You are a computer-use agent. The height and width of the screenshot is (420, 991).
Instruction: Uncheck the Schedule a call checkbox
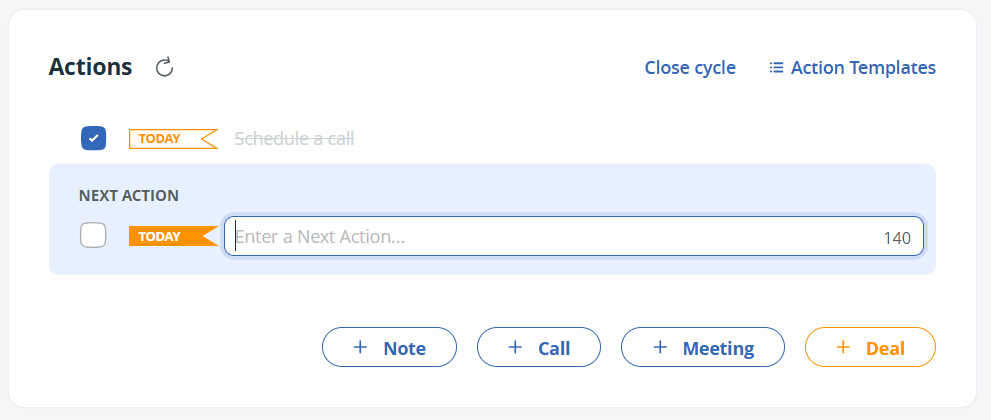tap(93, 138)
